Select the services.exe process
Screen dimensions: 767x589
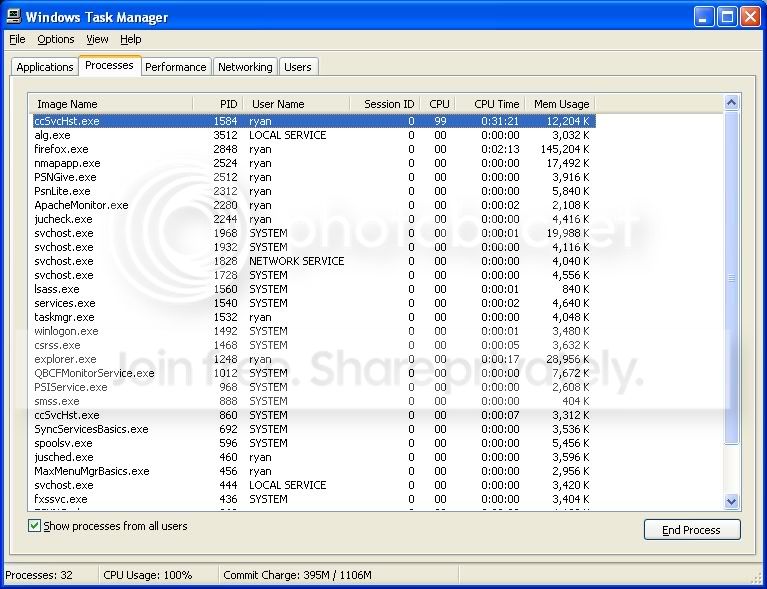pos(314,303)
